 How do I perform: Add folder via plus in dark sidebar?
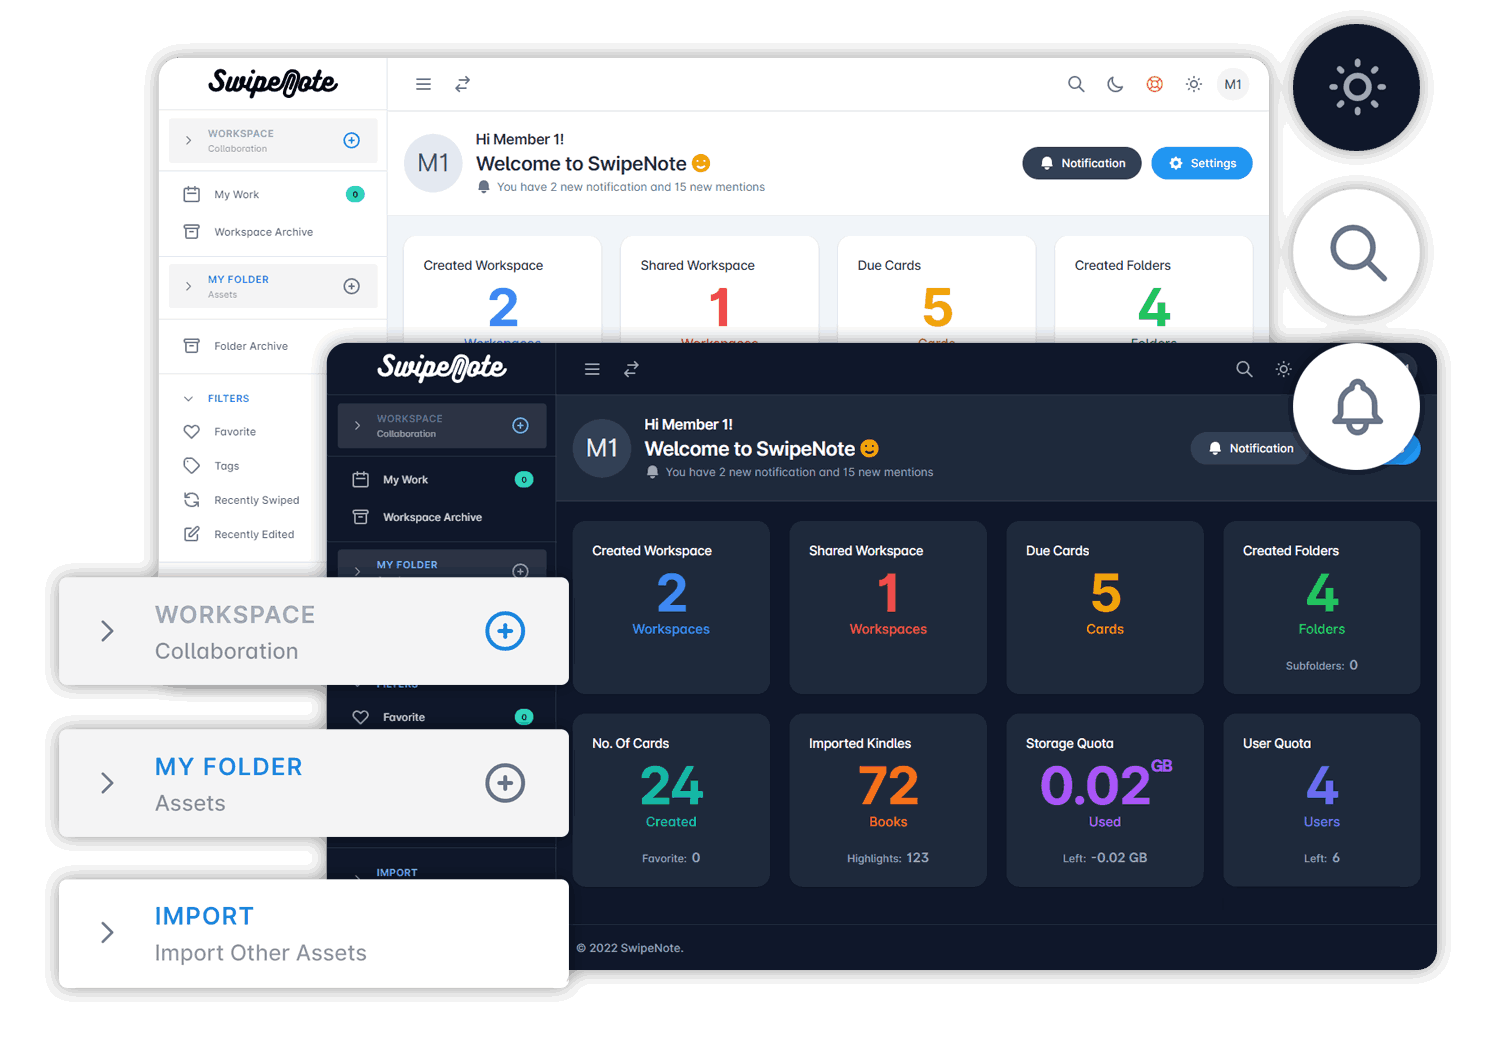521,571
